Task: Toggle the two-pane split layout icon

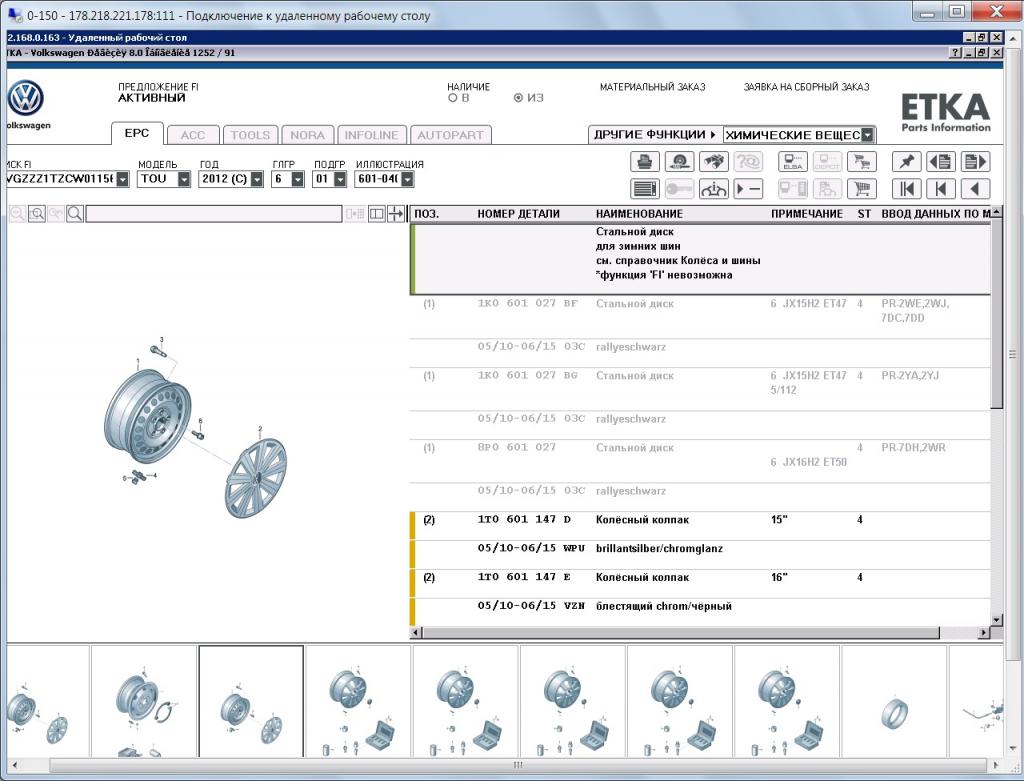Action: (377, 214)
